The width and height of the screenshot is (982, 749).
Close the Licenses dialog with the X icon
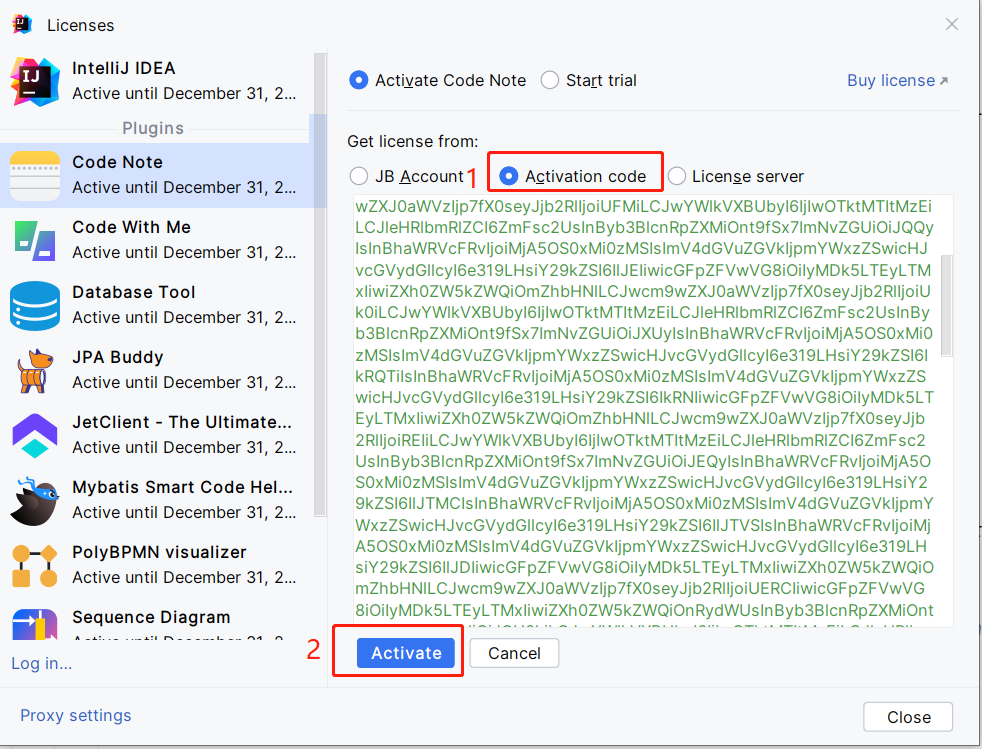[x=951, y=24]
